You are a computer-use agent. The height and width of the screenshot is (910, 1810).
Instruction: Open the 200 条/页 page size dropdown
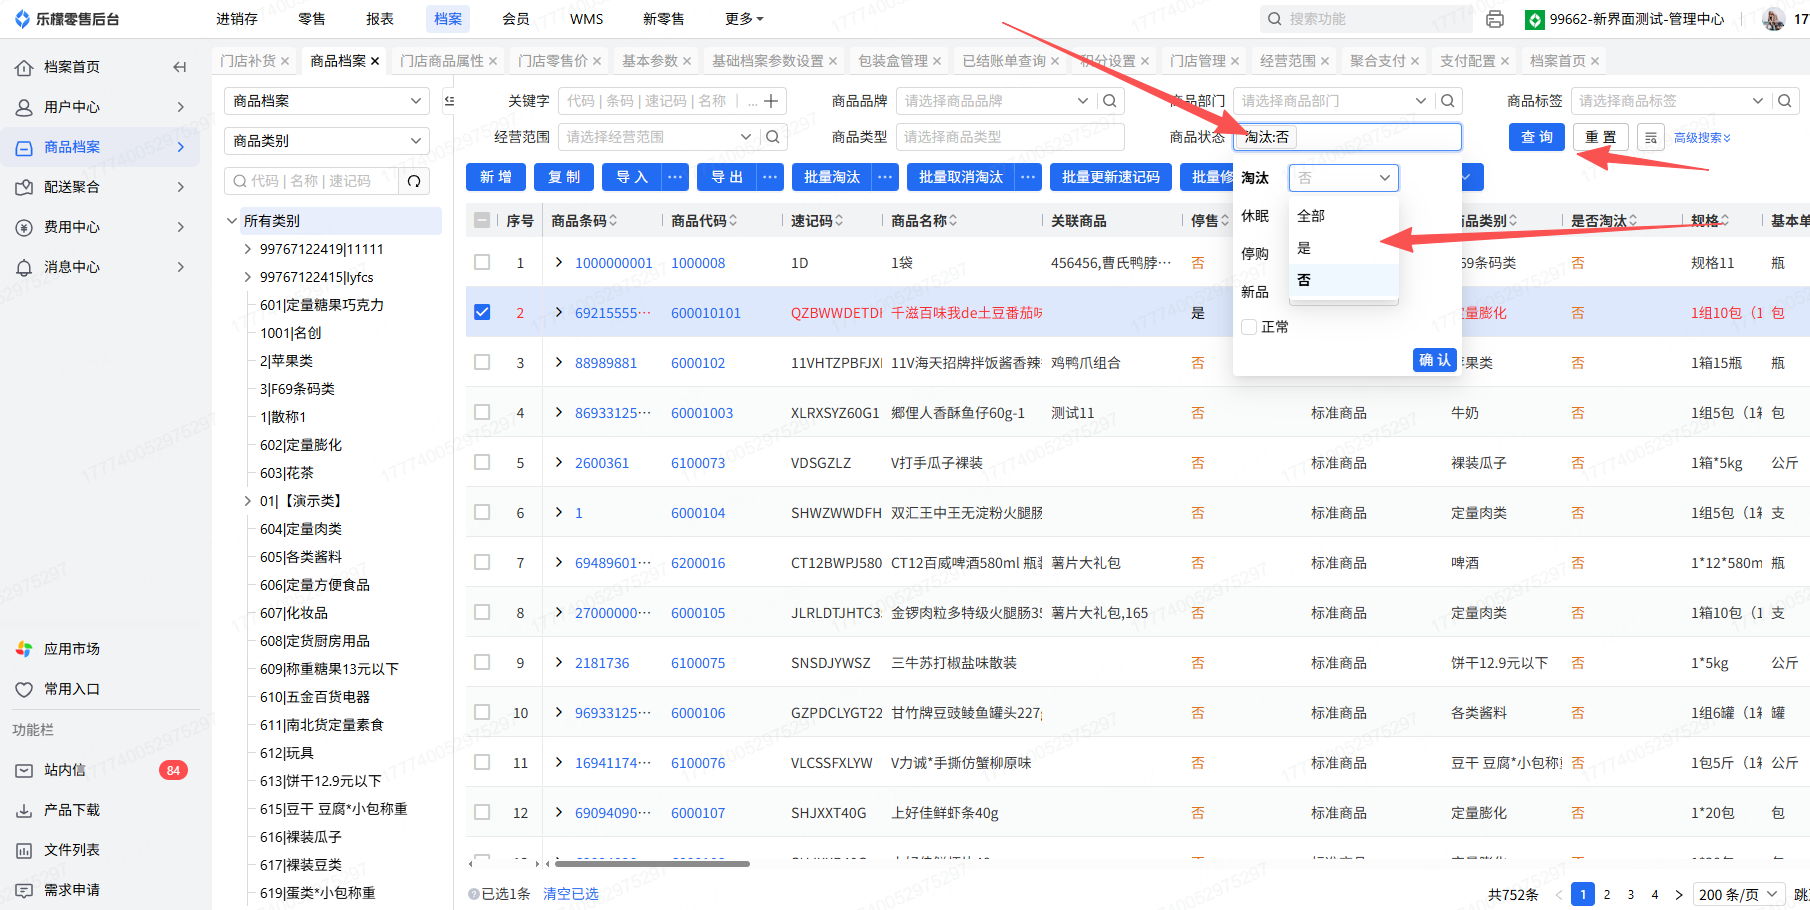click(1738, 894)
